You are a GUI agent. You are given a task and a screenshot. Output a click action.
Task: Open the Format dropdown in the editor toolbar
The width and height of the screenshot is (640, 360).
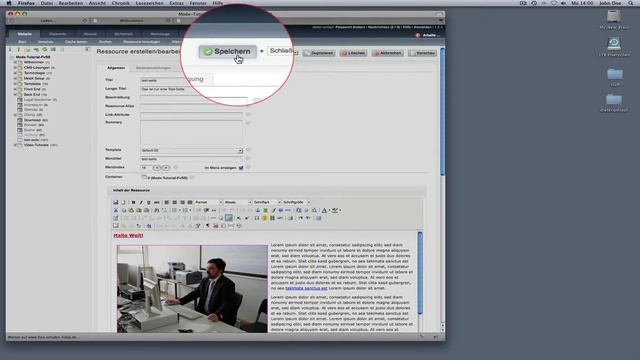click(x=208, y=202)
